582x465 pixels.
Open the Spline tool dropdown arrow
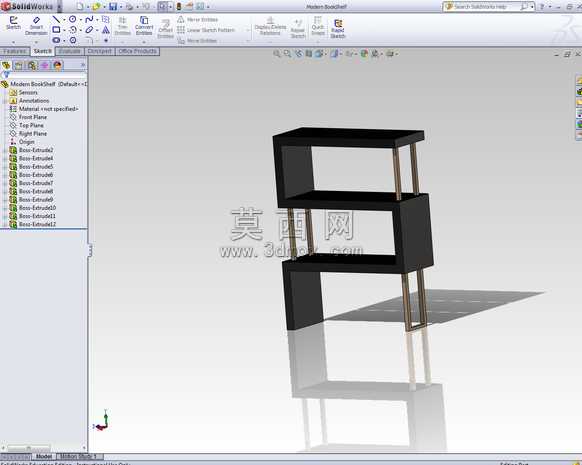pos(97,19)
